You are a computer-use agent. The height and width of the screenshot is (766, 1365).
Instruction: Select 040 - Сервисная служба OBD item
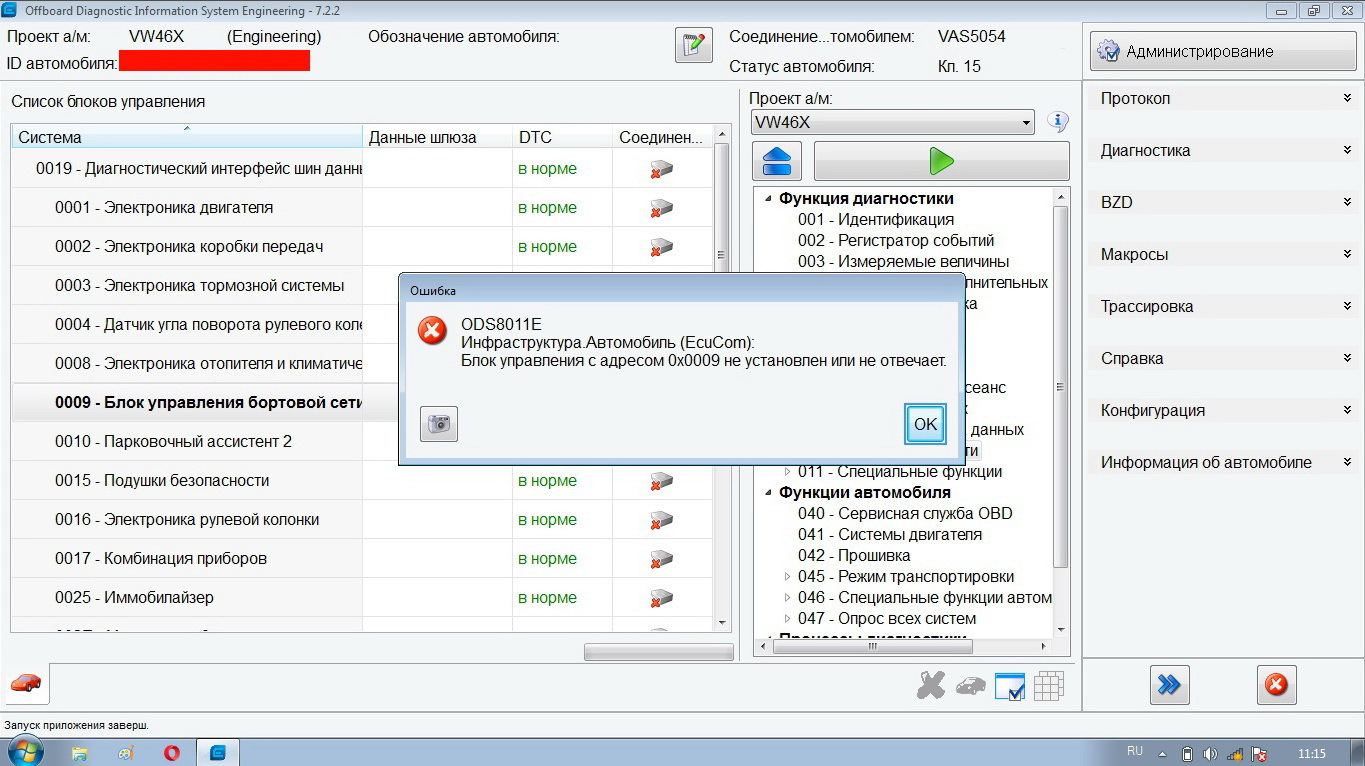coord(904,513)
